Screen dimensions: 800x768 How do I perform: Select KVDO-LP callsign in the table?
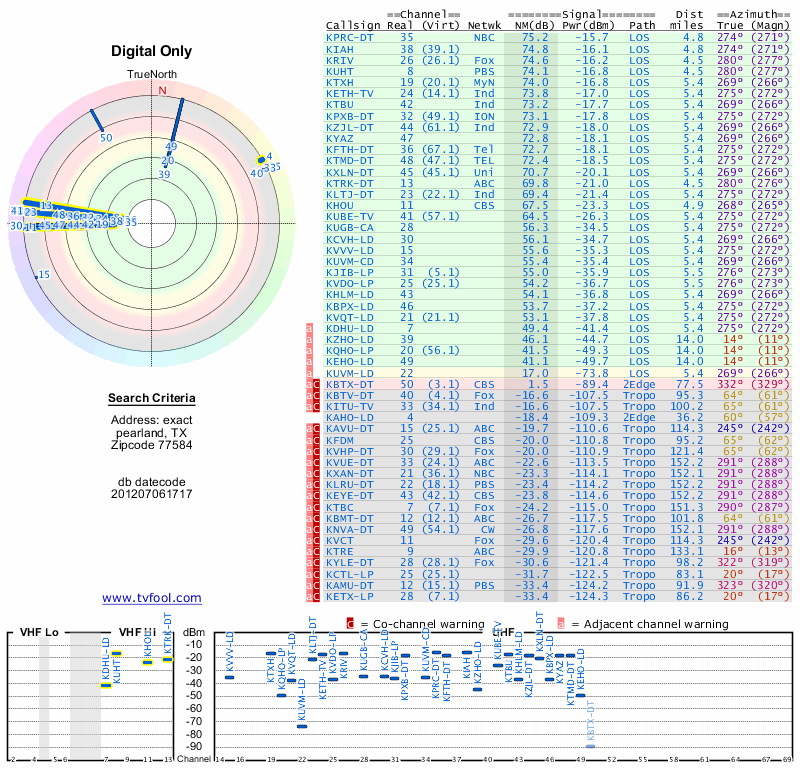349,284
